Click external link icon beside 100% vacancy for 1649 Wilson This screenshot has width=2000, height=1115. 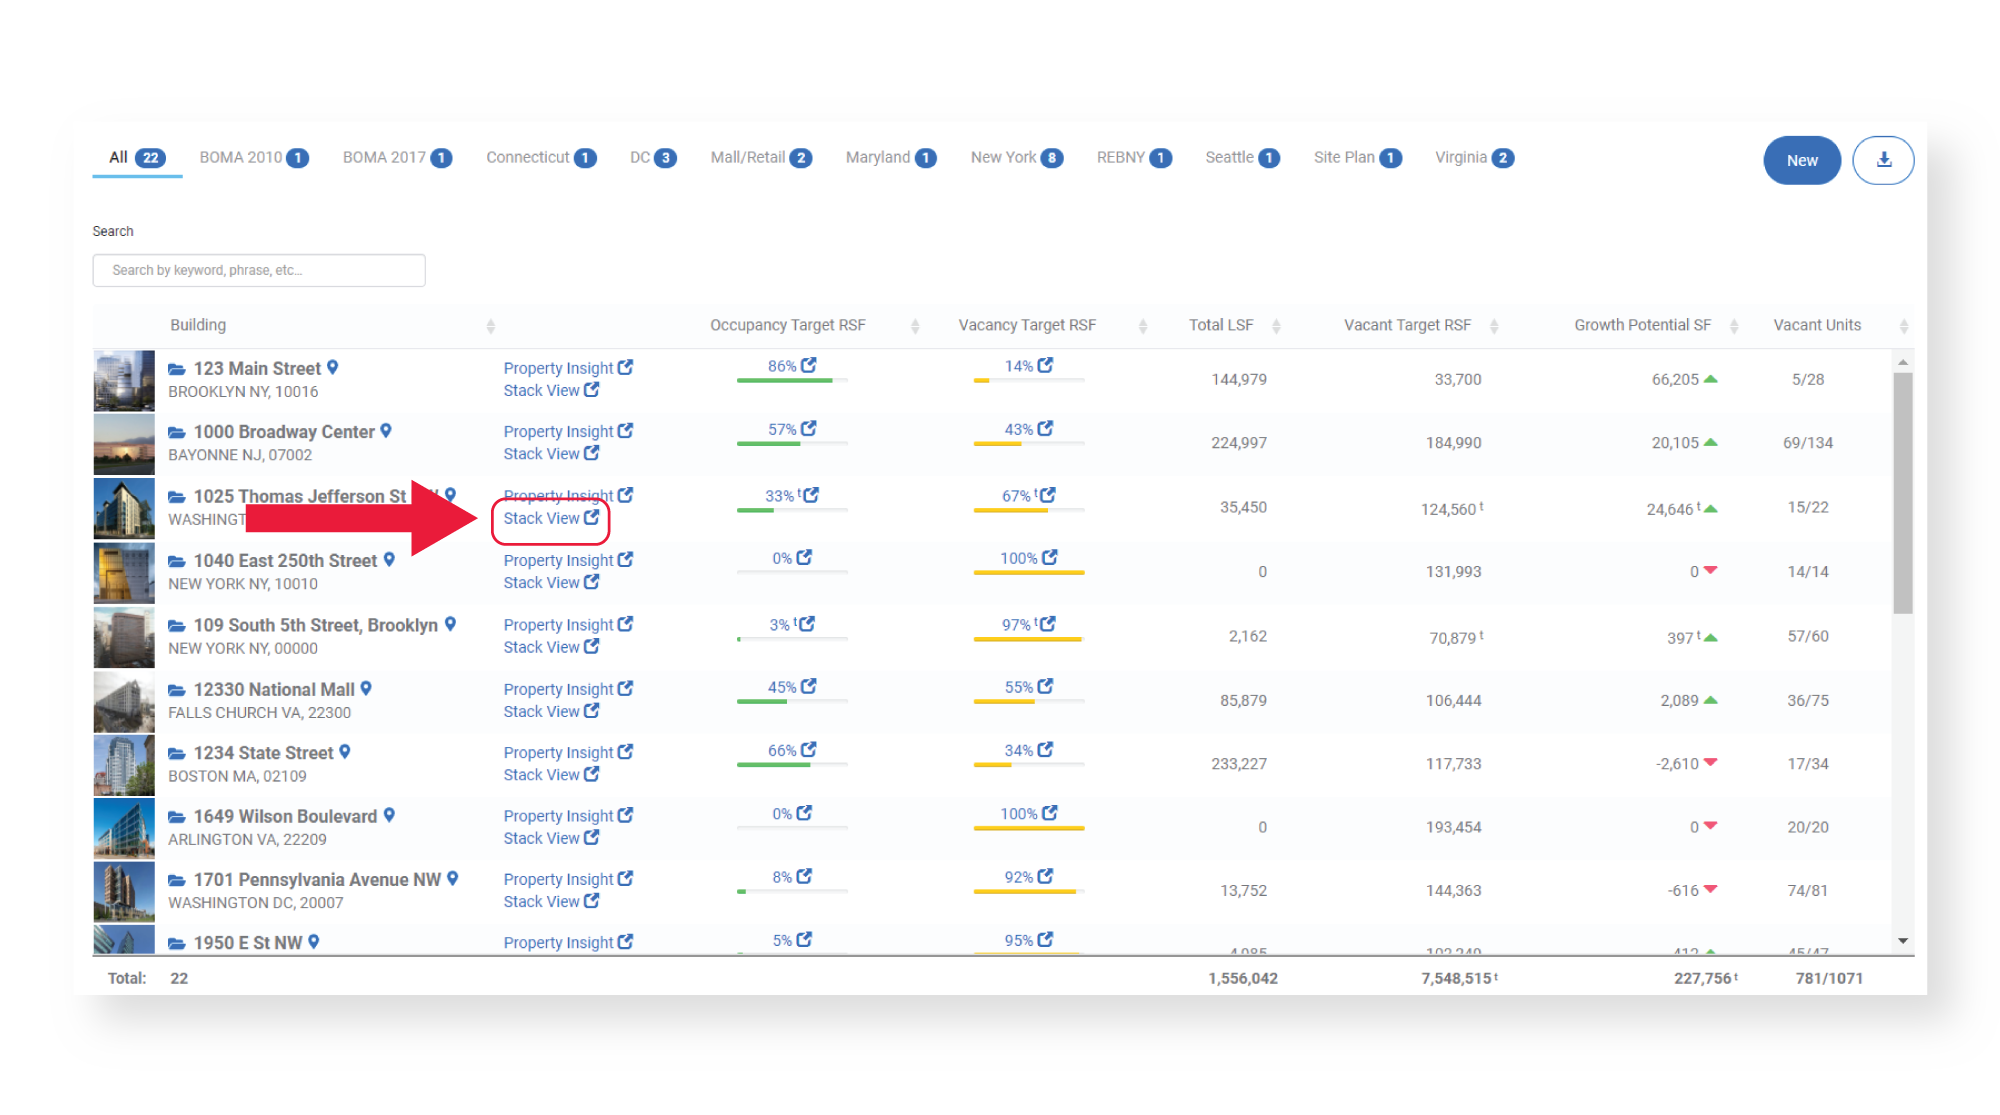tap(1049, 814)
